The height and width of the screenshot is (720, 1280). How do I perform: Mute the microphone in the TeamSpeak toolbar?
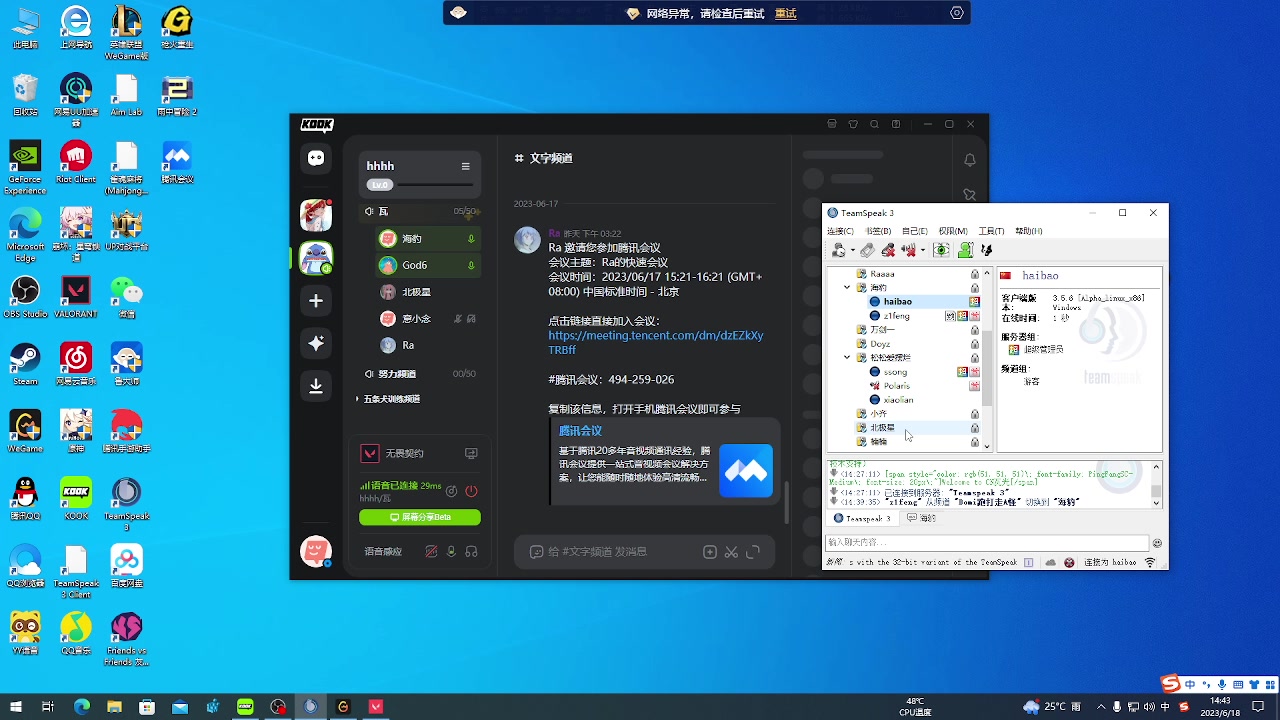(888, 250)
